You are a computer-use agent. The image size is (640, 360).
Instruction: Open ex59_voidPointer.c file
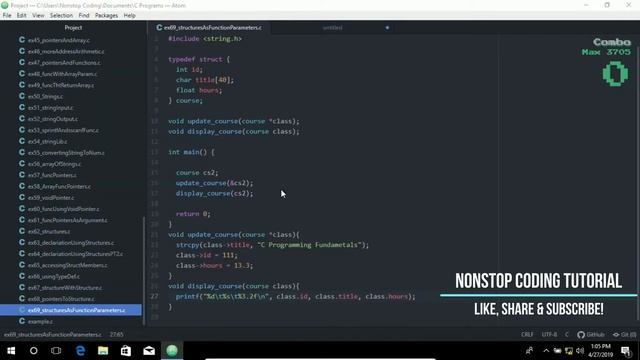tap(51, 198)
